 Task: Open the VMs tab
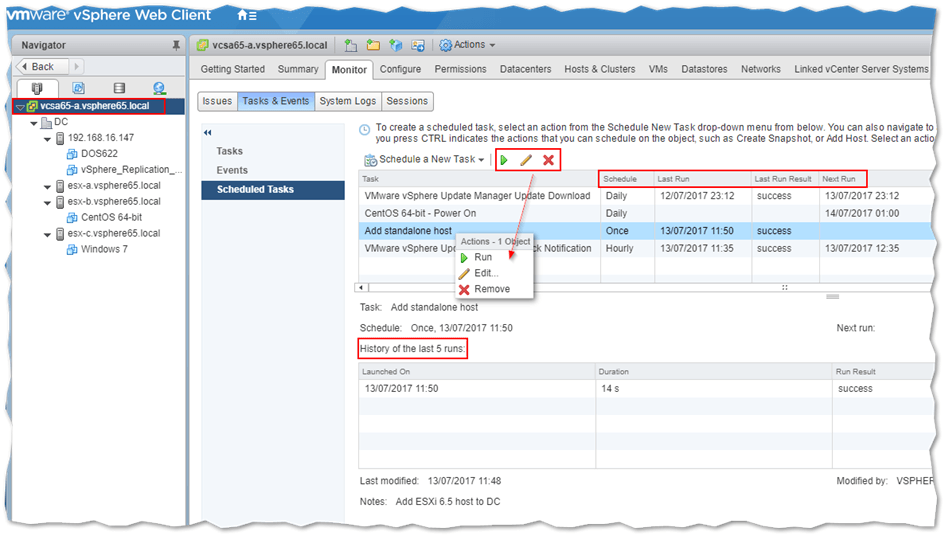658,69
